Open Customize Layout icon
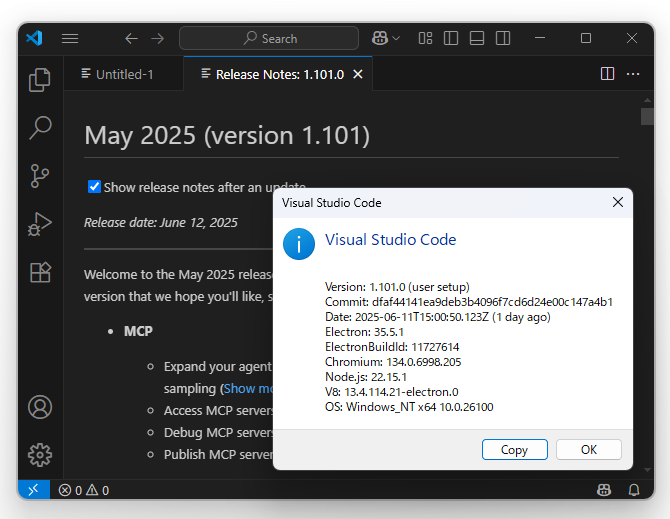Screen dimensions: 670x519 pos(425,38)
